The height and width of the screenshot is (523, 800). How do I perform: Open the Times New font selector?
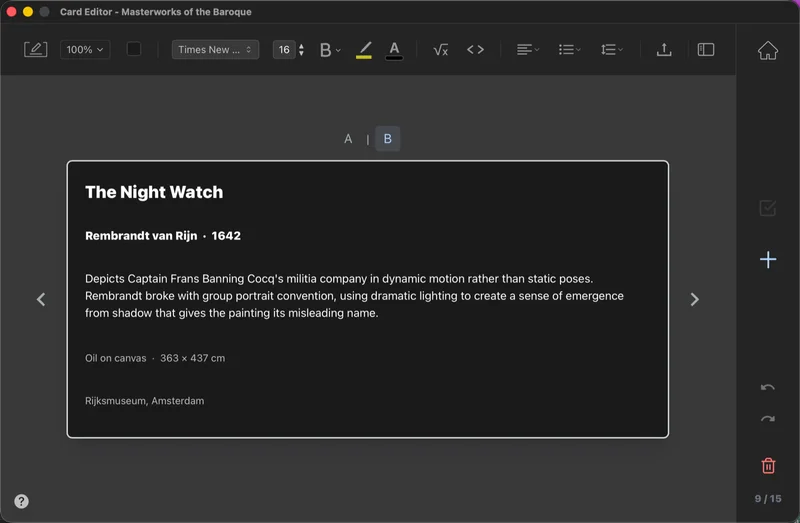215,49
